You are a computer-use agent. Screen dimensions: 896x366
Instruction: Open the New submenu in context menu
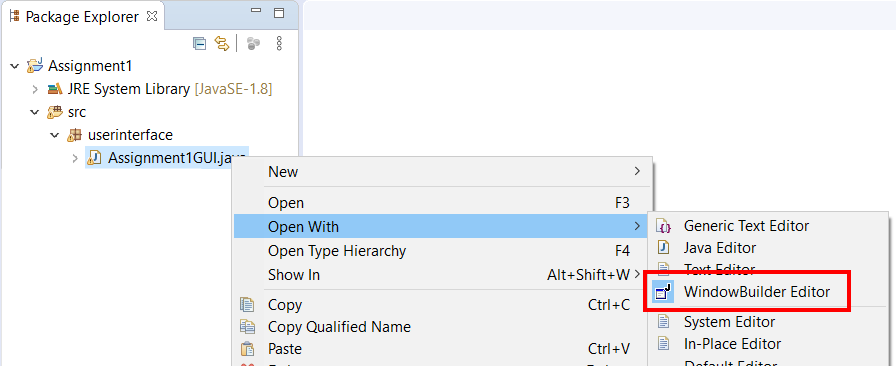coord(442,172)
